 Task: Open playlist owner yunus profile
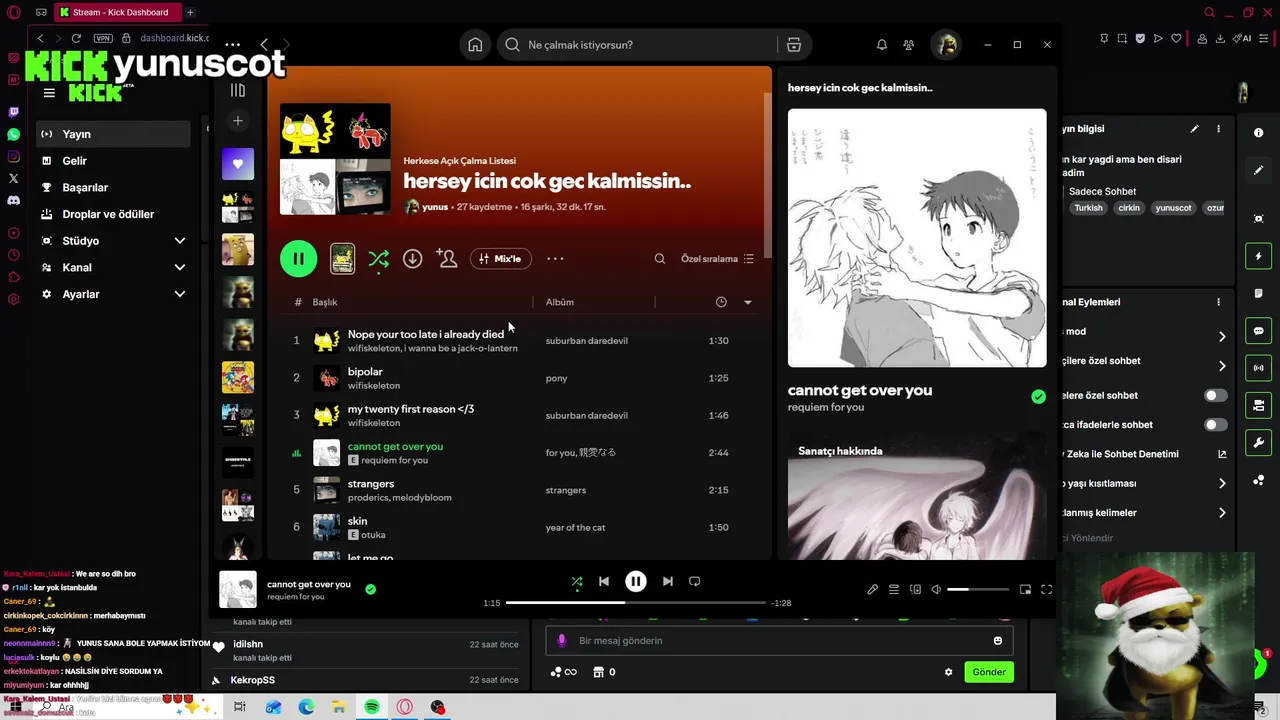pos(435,207)
